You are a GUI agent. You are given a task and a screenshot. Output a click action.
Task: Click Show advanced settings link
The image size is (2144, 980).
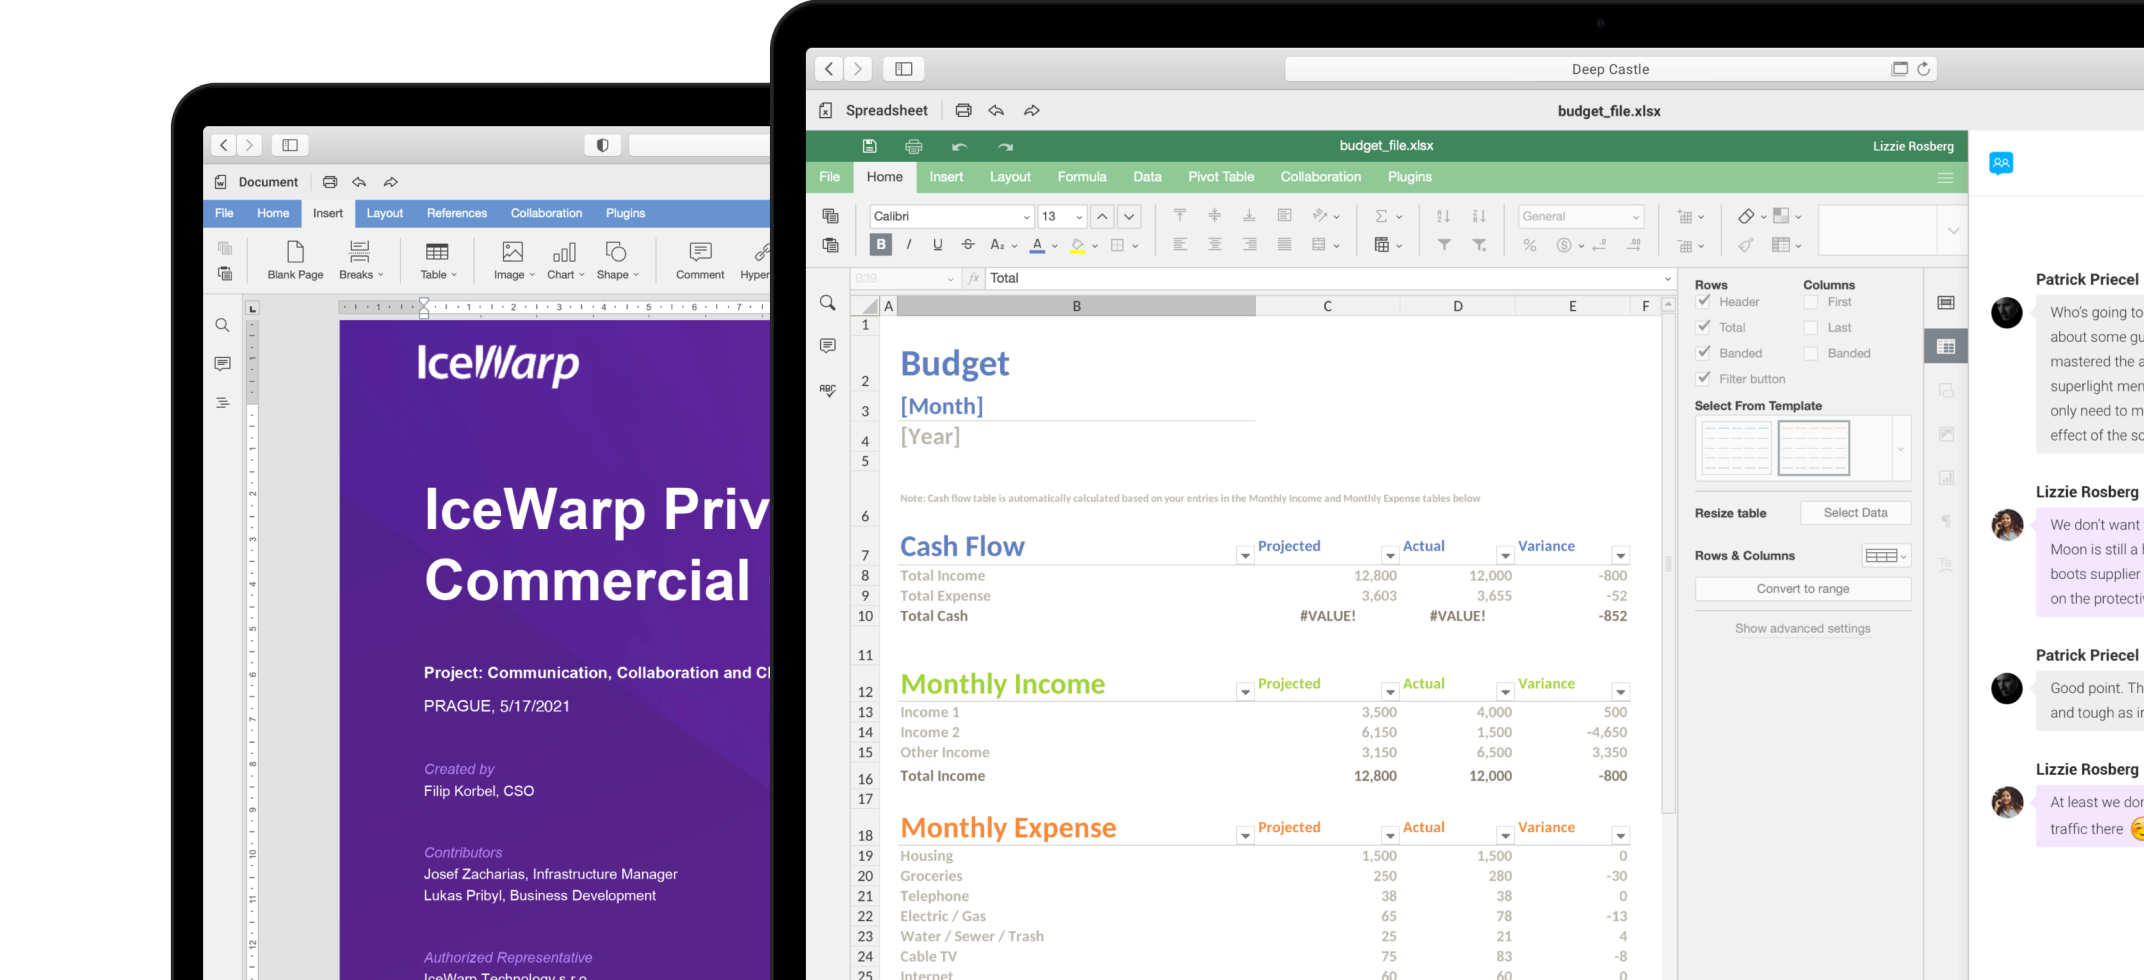coord(1803,628)
